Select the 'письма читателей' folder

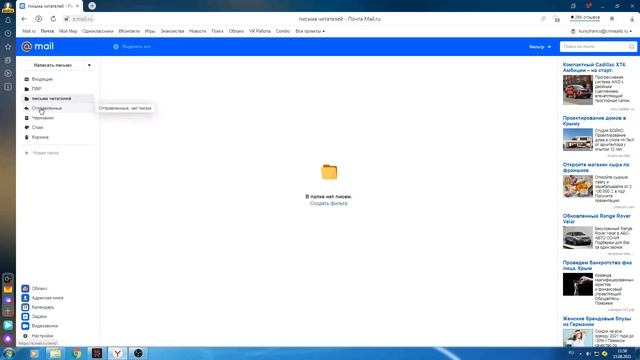(58, 98)
